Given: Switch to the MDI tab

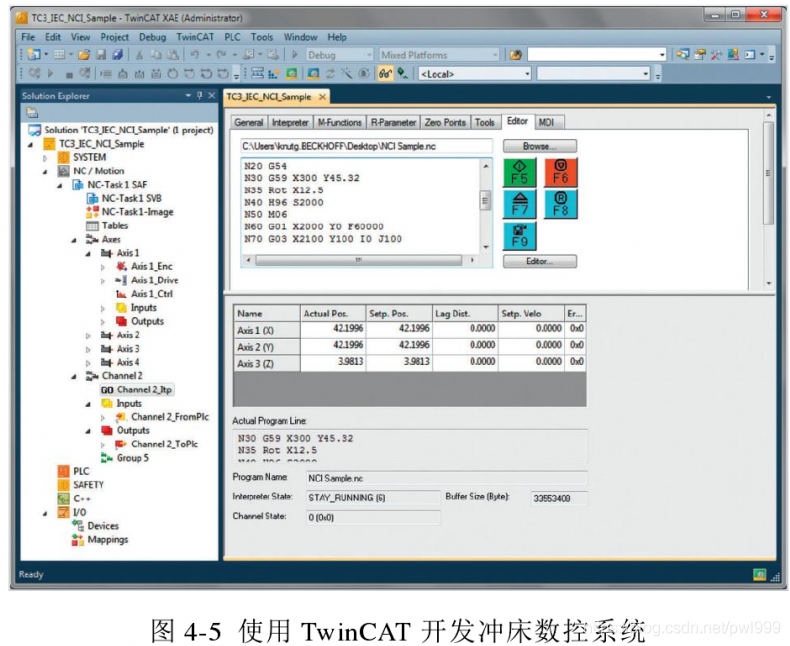Looking at the screenshot, I should 547,122.
